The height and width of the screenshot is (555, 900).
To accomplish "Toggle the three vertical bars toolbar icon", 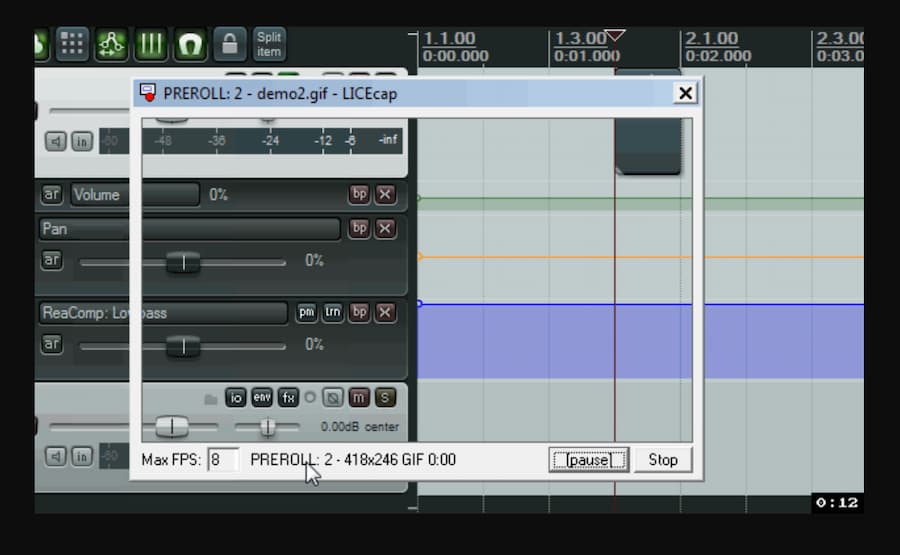I will coord(151,44).
